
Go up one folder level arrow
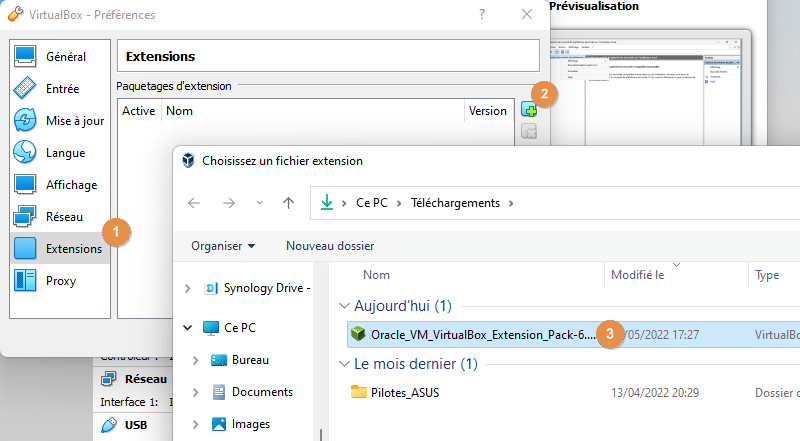[288, 203]
